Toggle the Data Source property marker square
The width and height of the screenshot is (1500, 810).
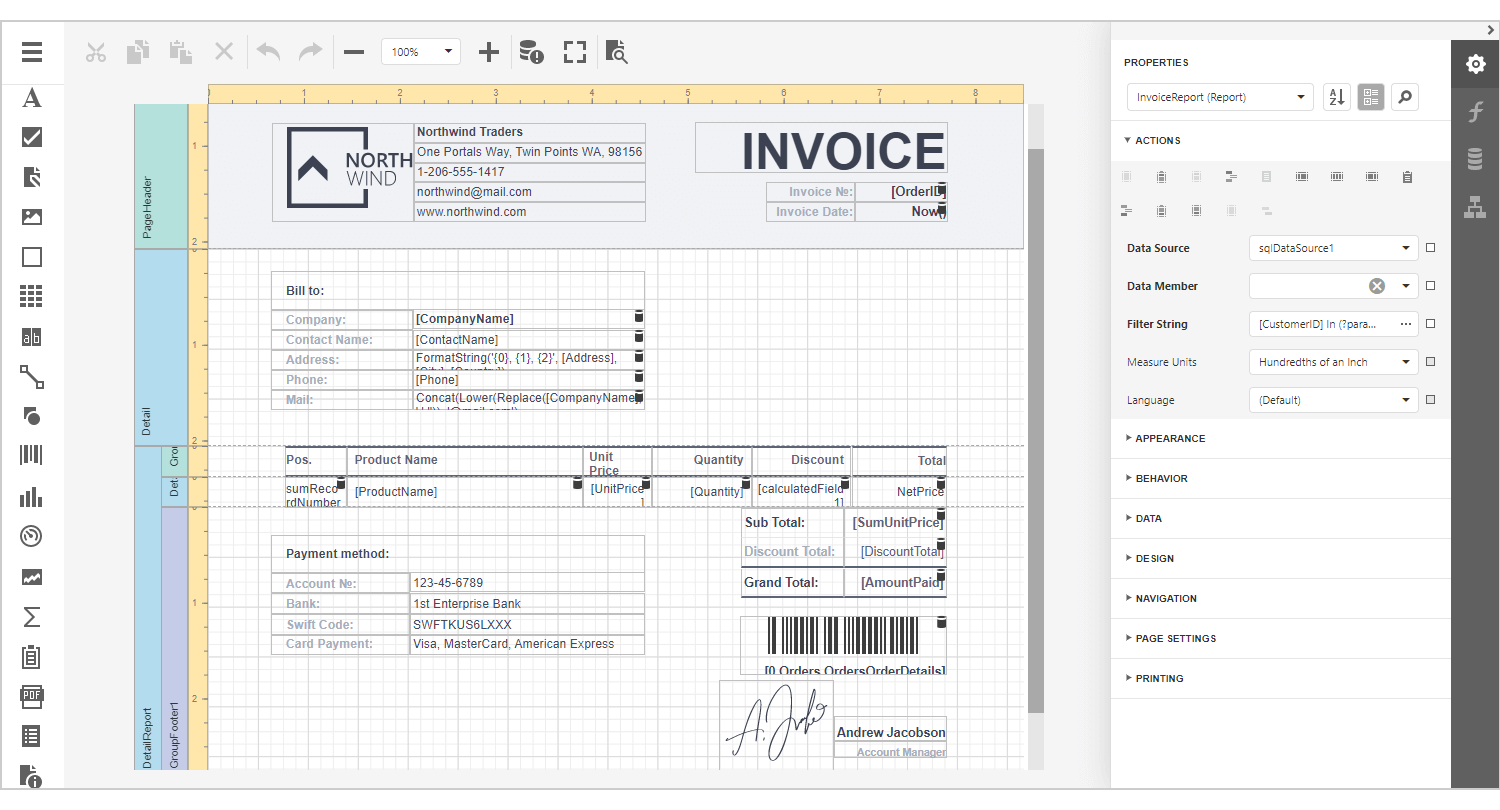[1430, 248]
